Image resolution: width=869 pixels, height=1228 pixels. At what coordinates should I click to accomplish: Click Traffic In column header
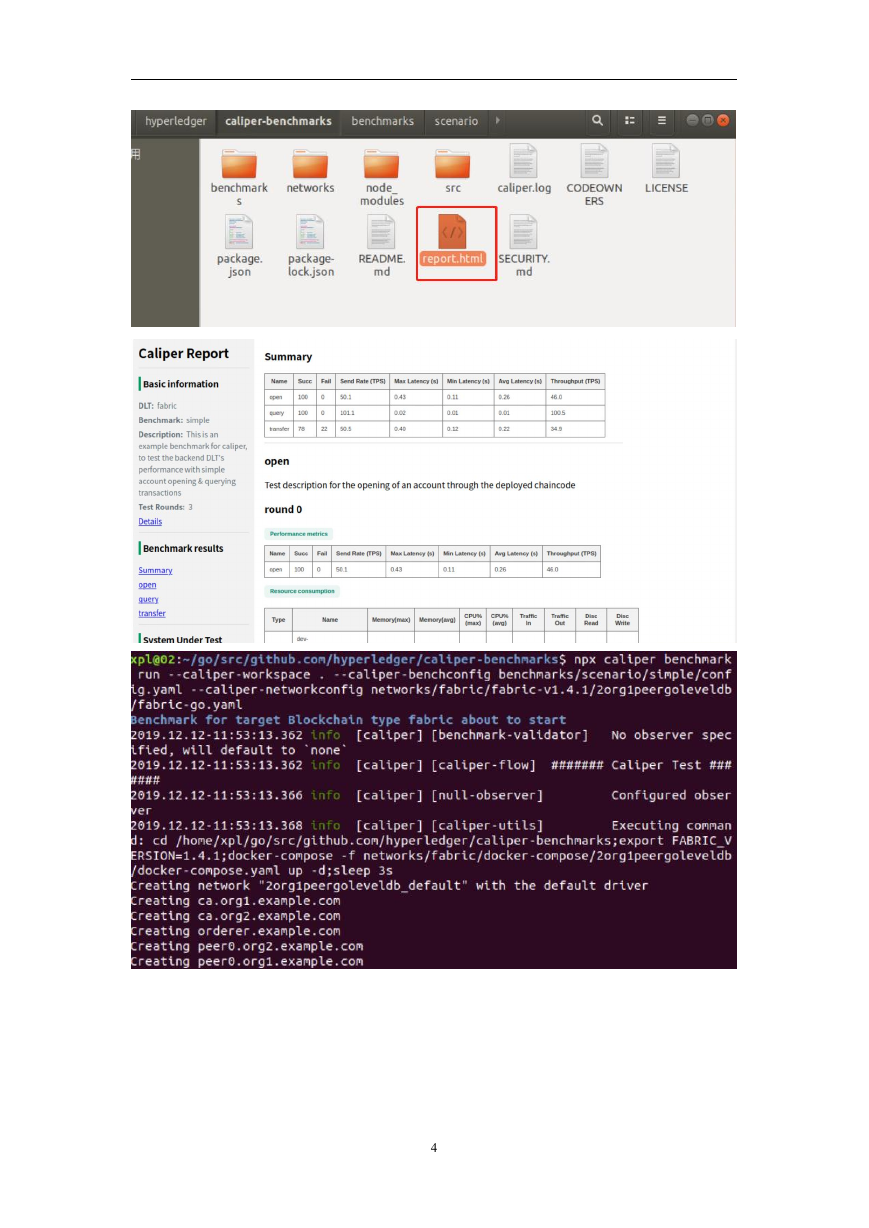pos(528,620)
